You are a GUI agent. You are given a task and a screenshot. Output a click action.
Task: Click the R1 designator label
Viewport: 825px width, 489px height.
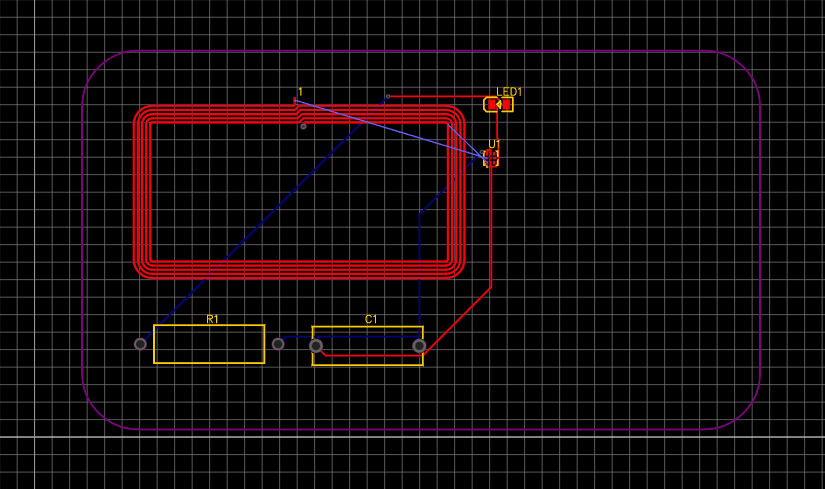[x=212, y=319]
